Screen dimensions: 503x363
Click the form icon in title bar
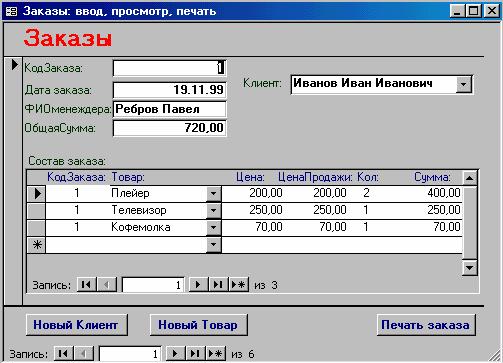tap(11, 11)
